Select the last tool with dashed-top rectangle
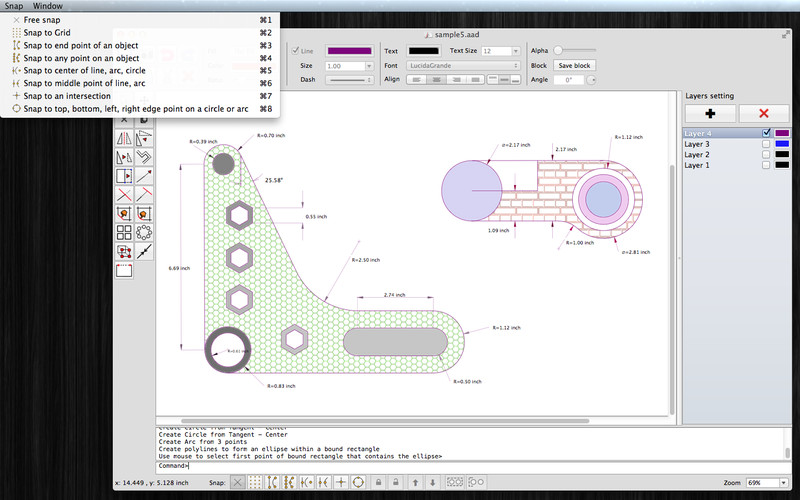 click(x=124, y=270)
